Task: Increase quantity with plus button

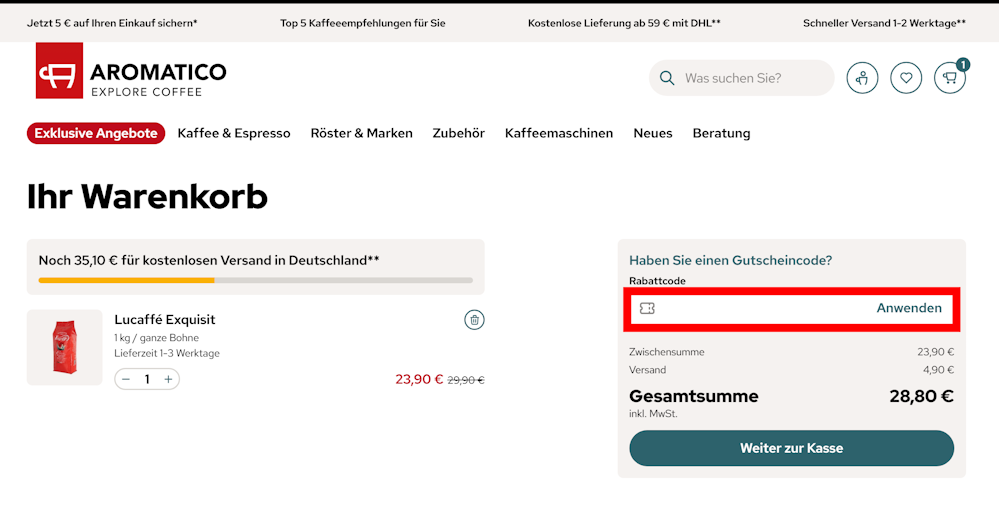Action: coord(168,380)
